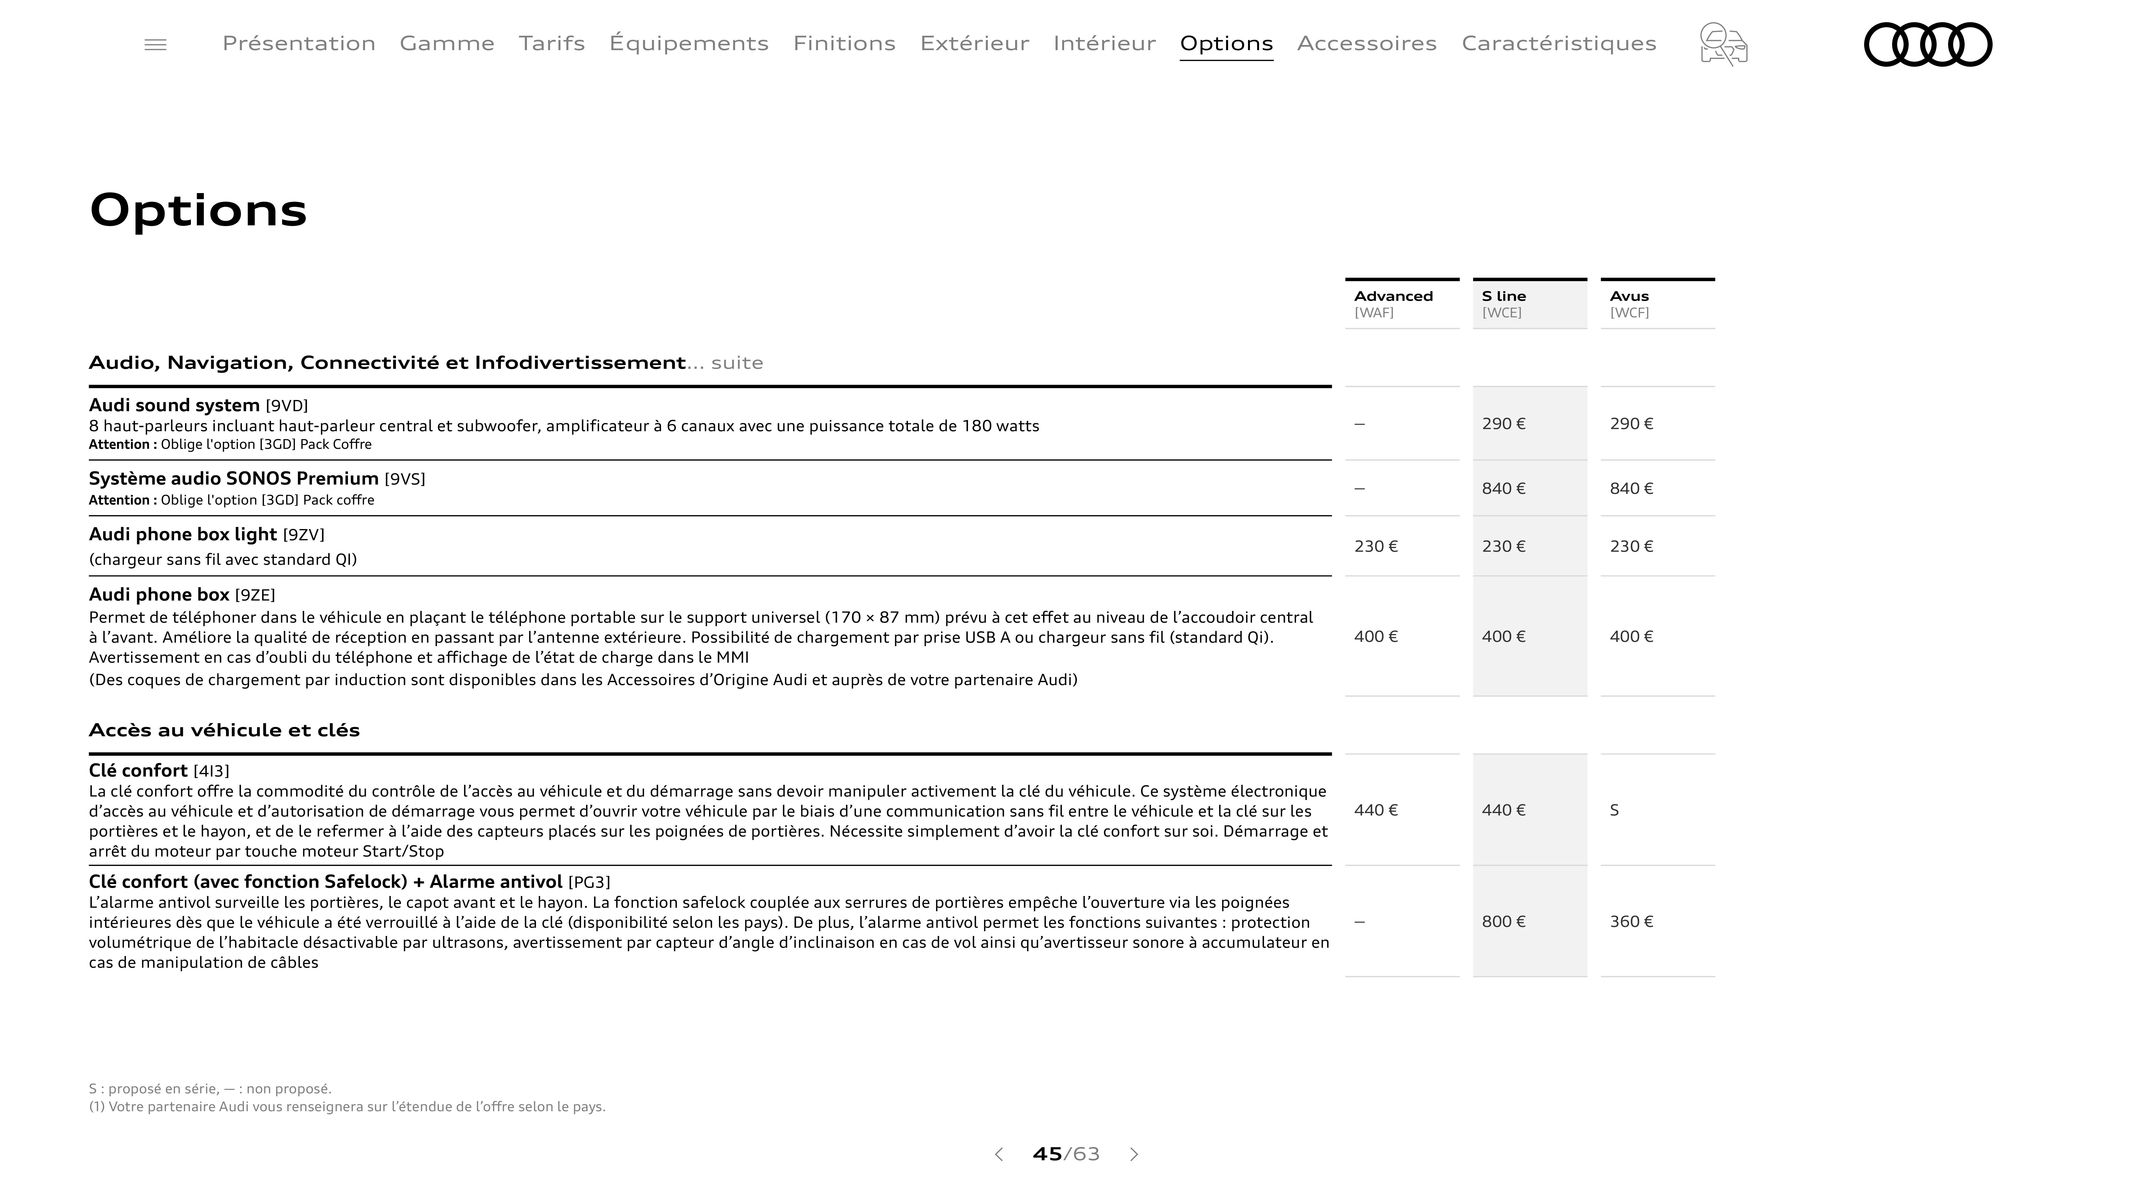Click the Audi four rings logo

1927,45
